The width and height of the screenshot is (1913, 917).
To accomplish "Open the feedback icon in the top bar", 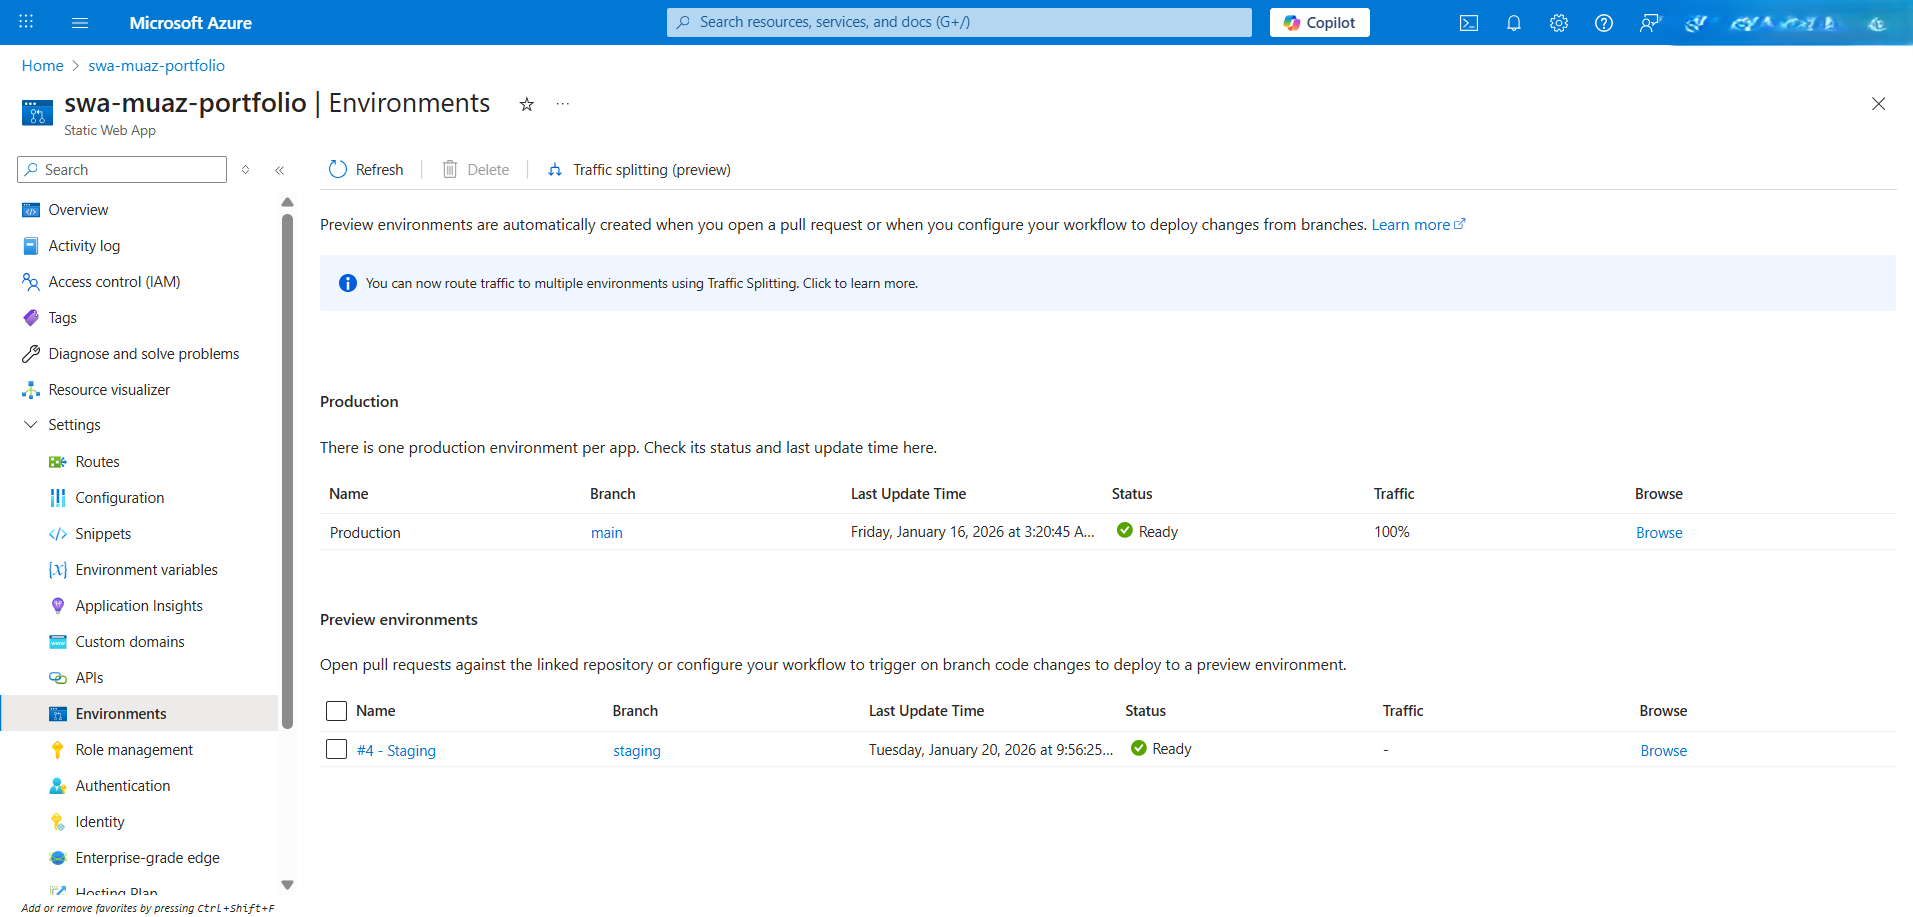I will pos(1650,22).
